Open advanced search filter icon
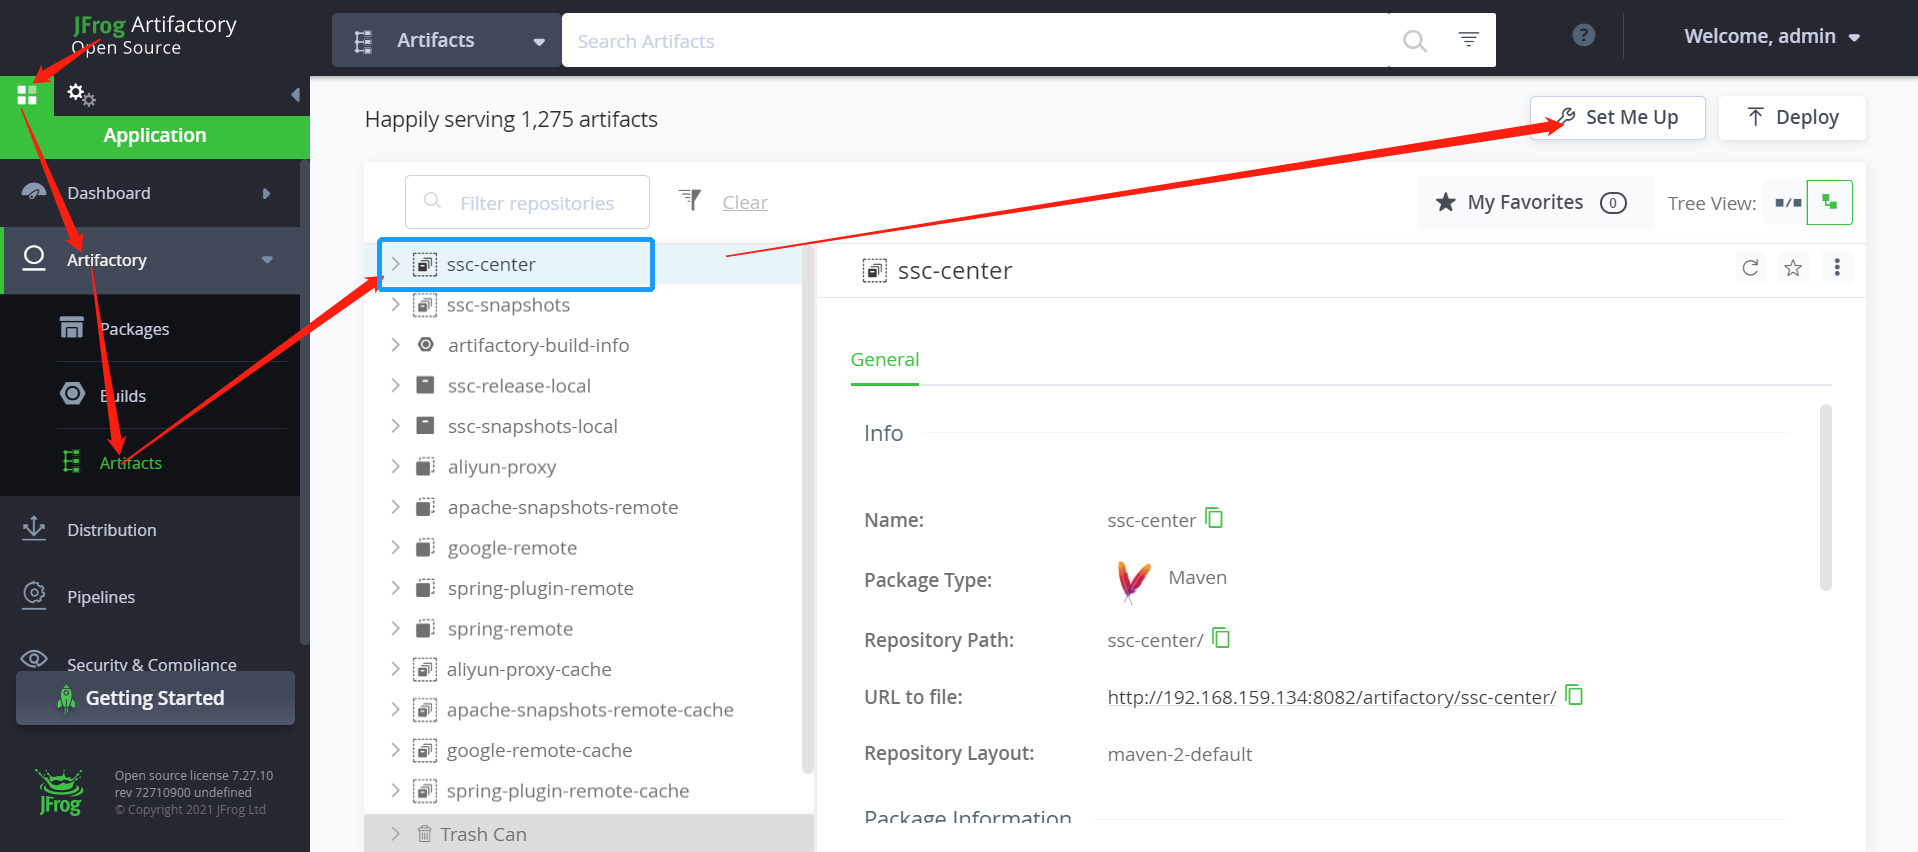 click(1468, 40)
